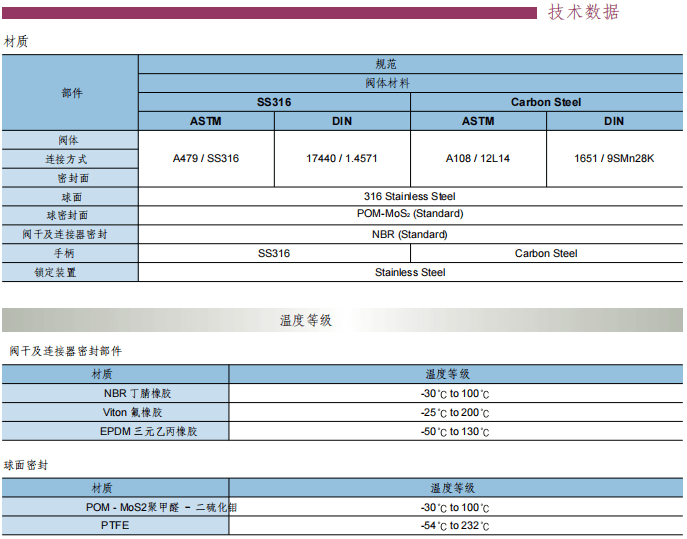This screenshot has width=687, height=539.
Task: Select the POM-MoS₂ (Standard) cell
Action: [x=410, y=214]
